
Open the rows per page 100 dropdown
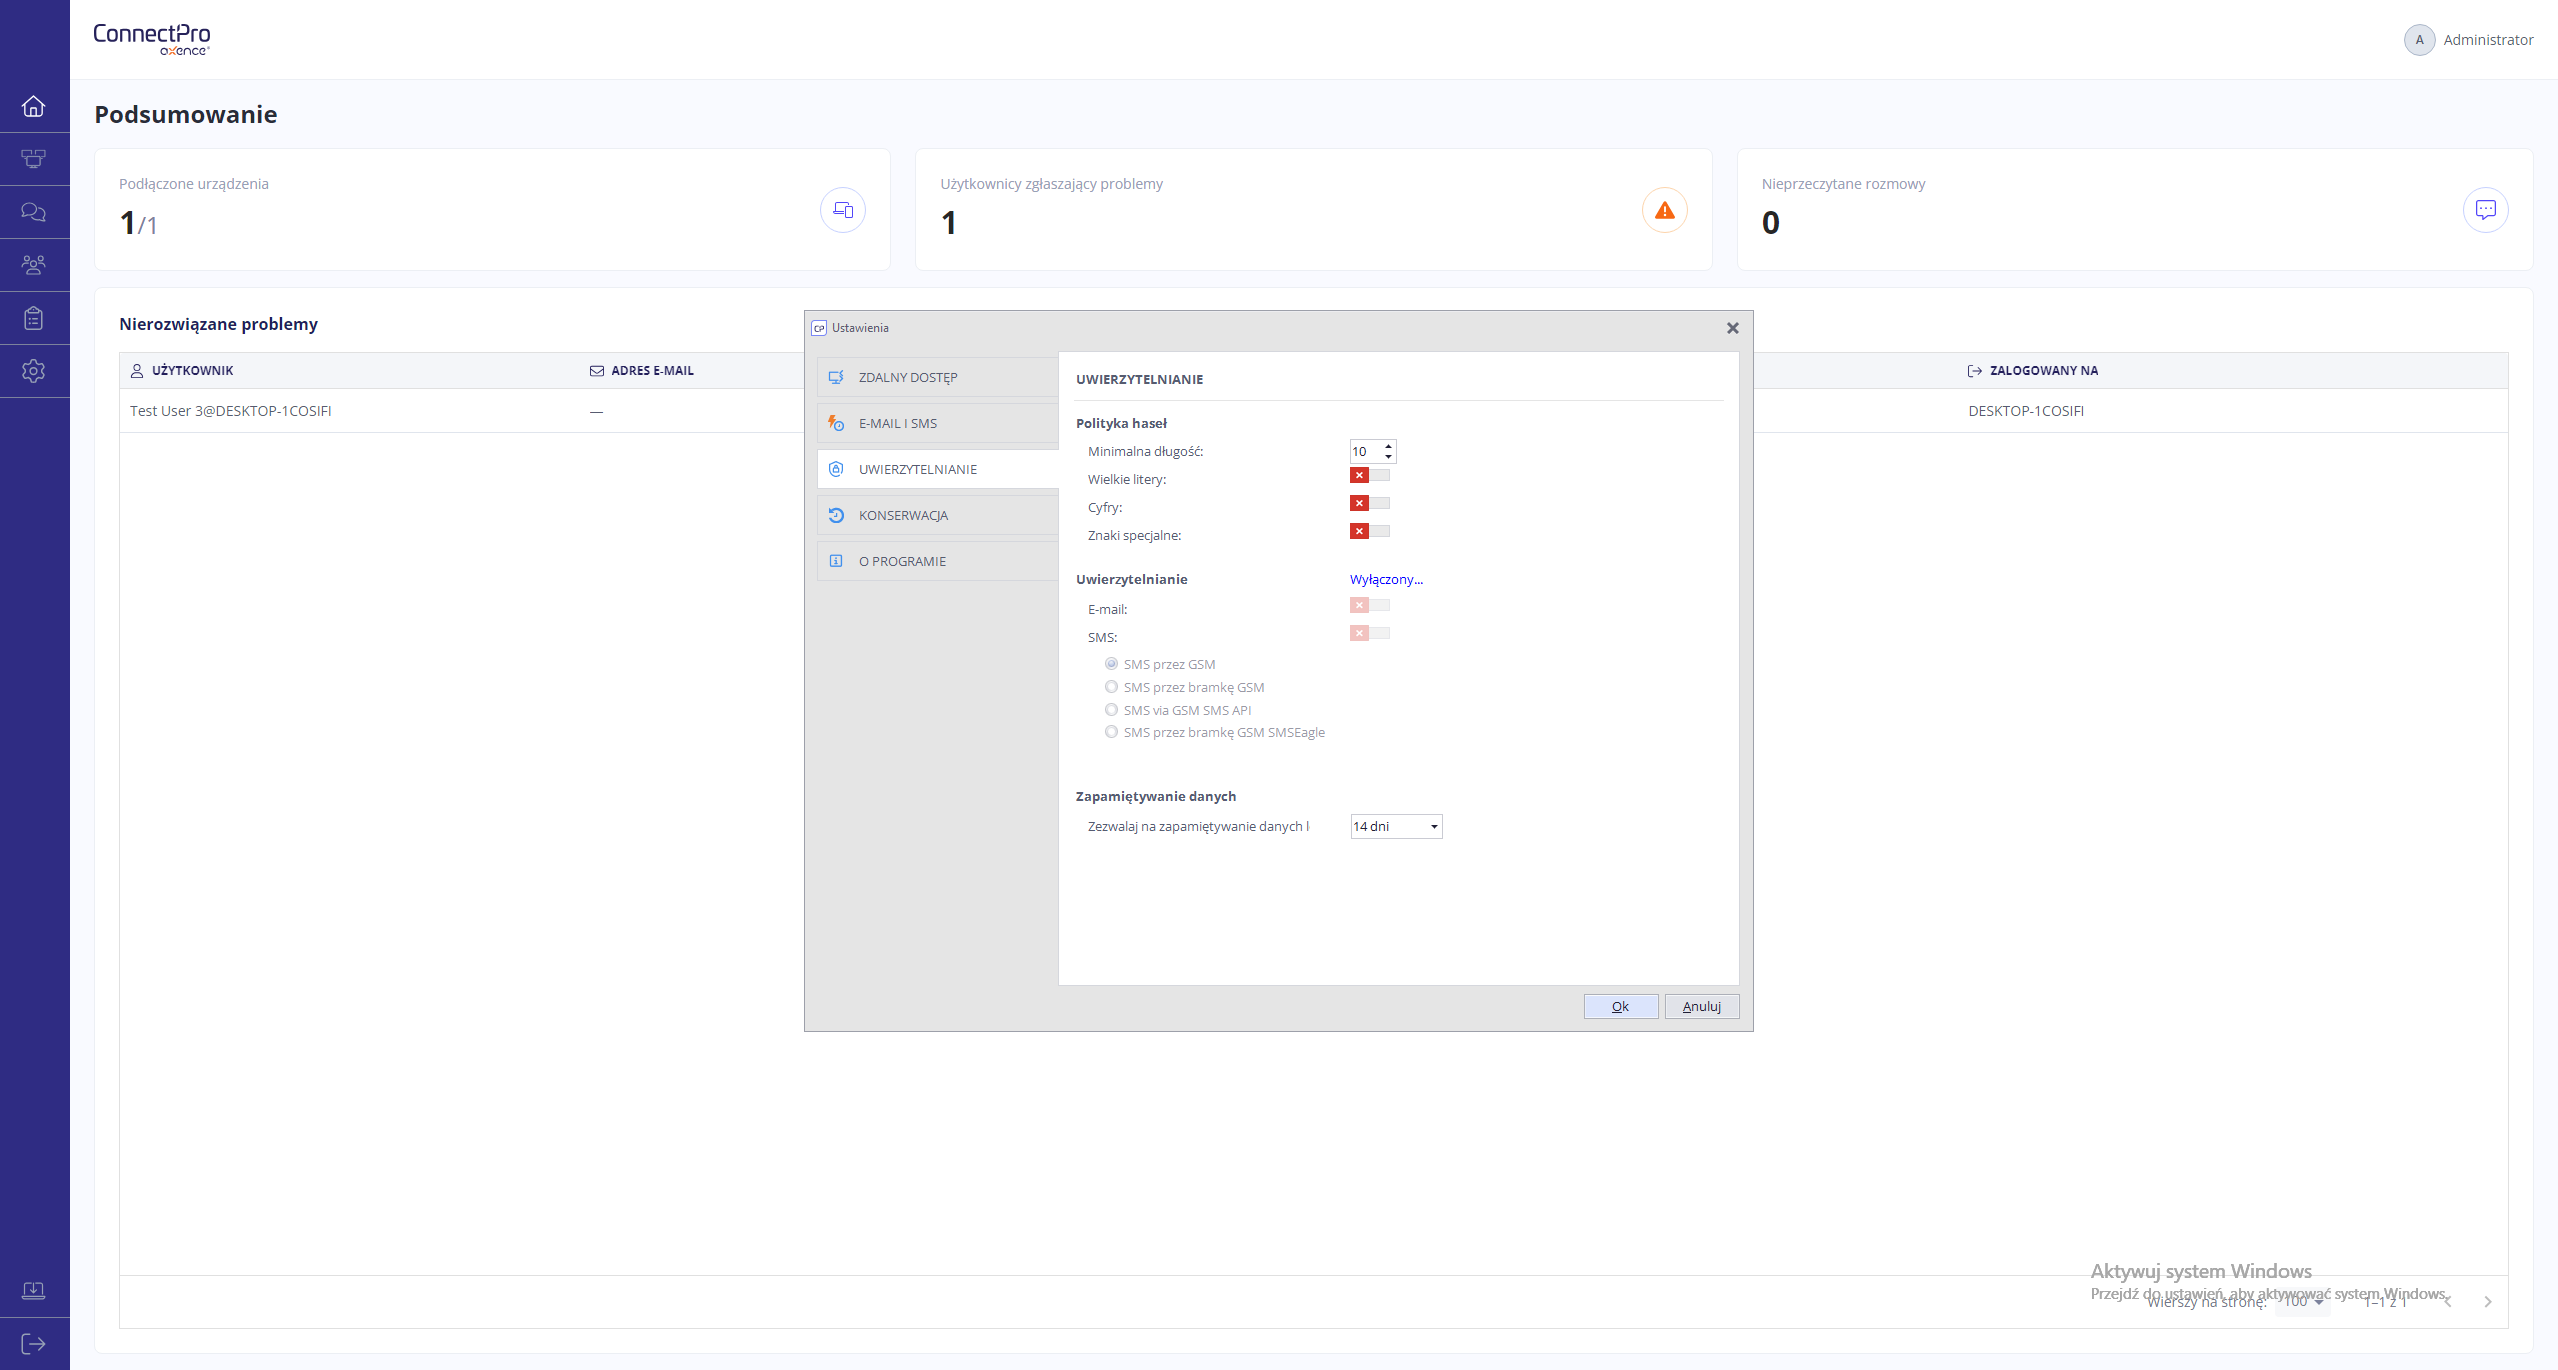(x=2302, y=1302)
